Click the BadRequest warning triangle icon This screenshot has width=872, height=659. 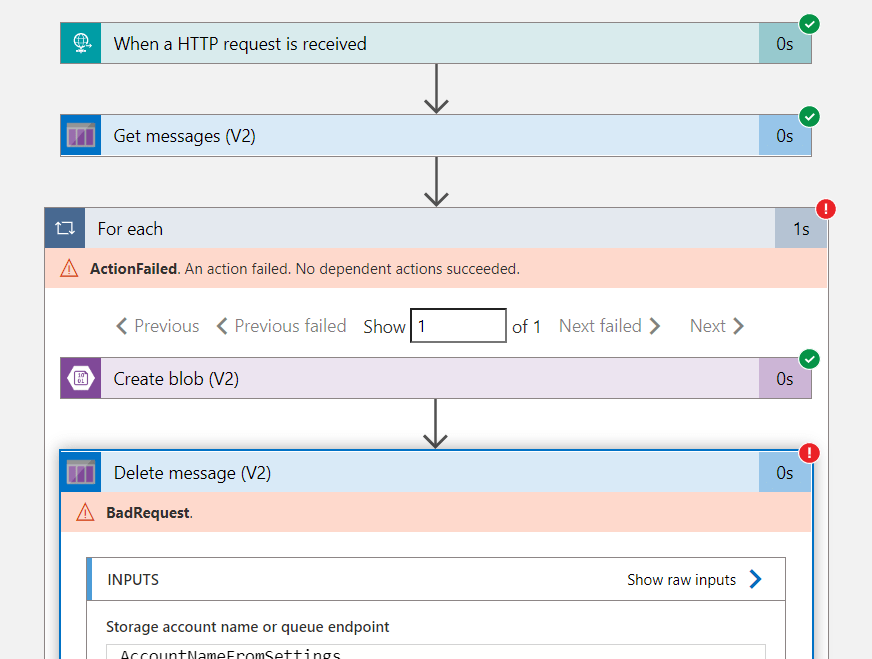coord(85,512)
